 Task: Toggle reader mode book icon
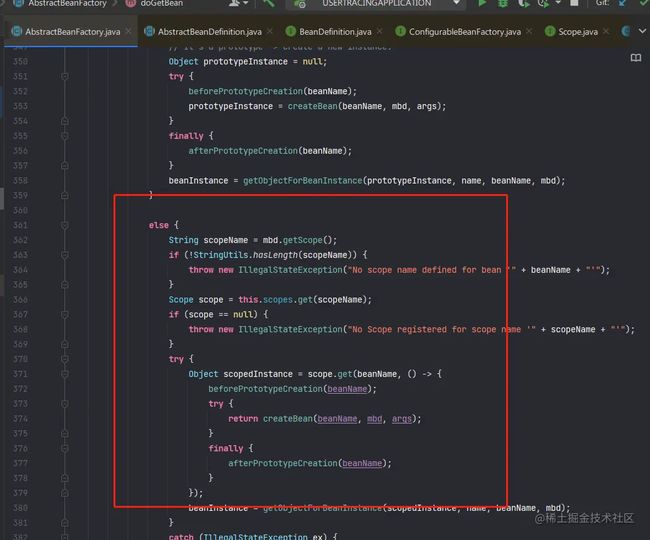coord(635,58)
